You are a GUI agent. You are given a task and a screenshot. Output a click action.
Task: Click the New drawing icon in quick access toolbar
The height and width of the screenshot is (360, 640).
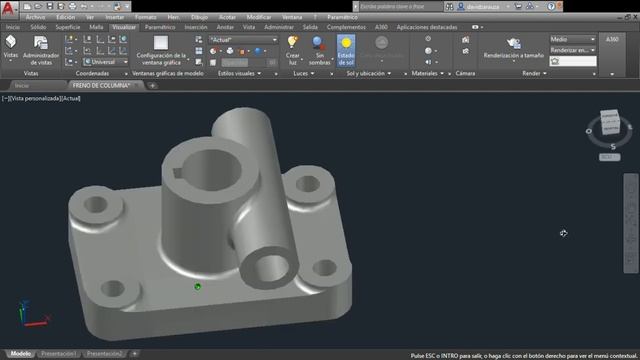coord(27,6)
